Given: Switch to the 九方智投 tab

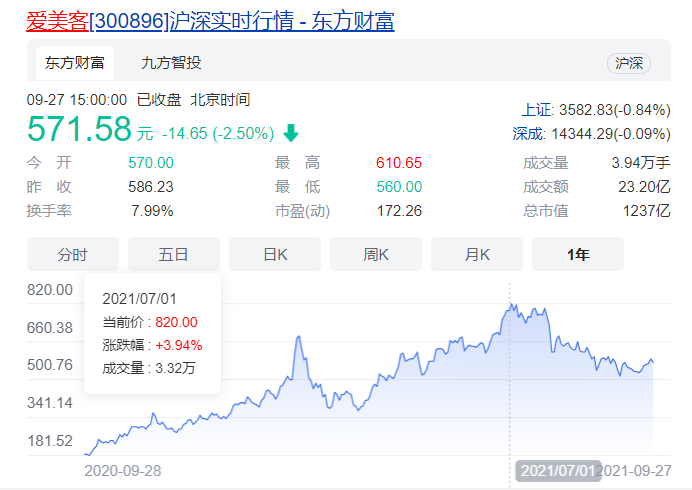Looking at the screenshot, I should (x=171, y=63).
